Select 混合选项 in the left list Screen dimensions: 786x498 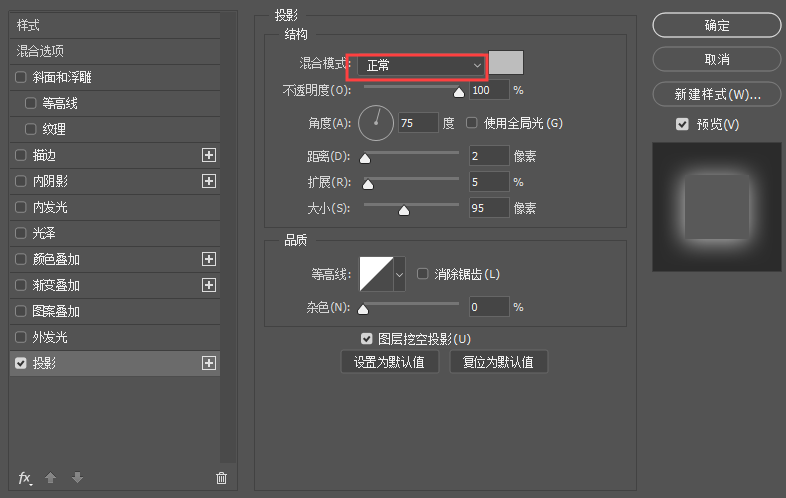coord(115,51)
